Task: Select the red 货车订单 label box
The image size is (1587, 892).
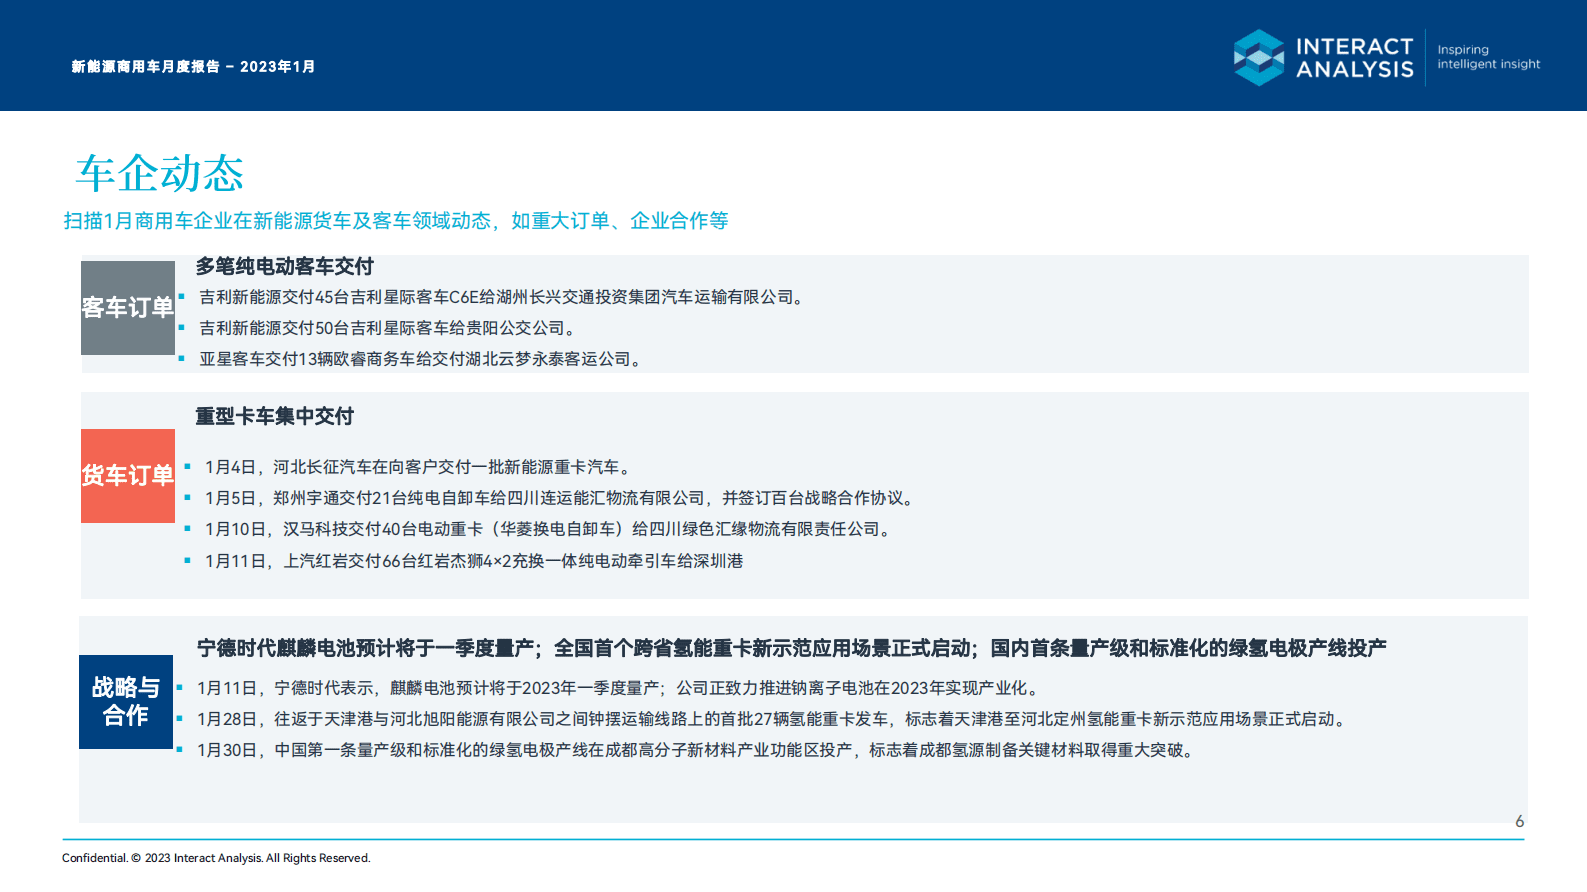Action: 128,476
